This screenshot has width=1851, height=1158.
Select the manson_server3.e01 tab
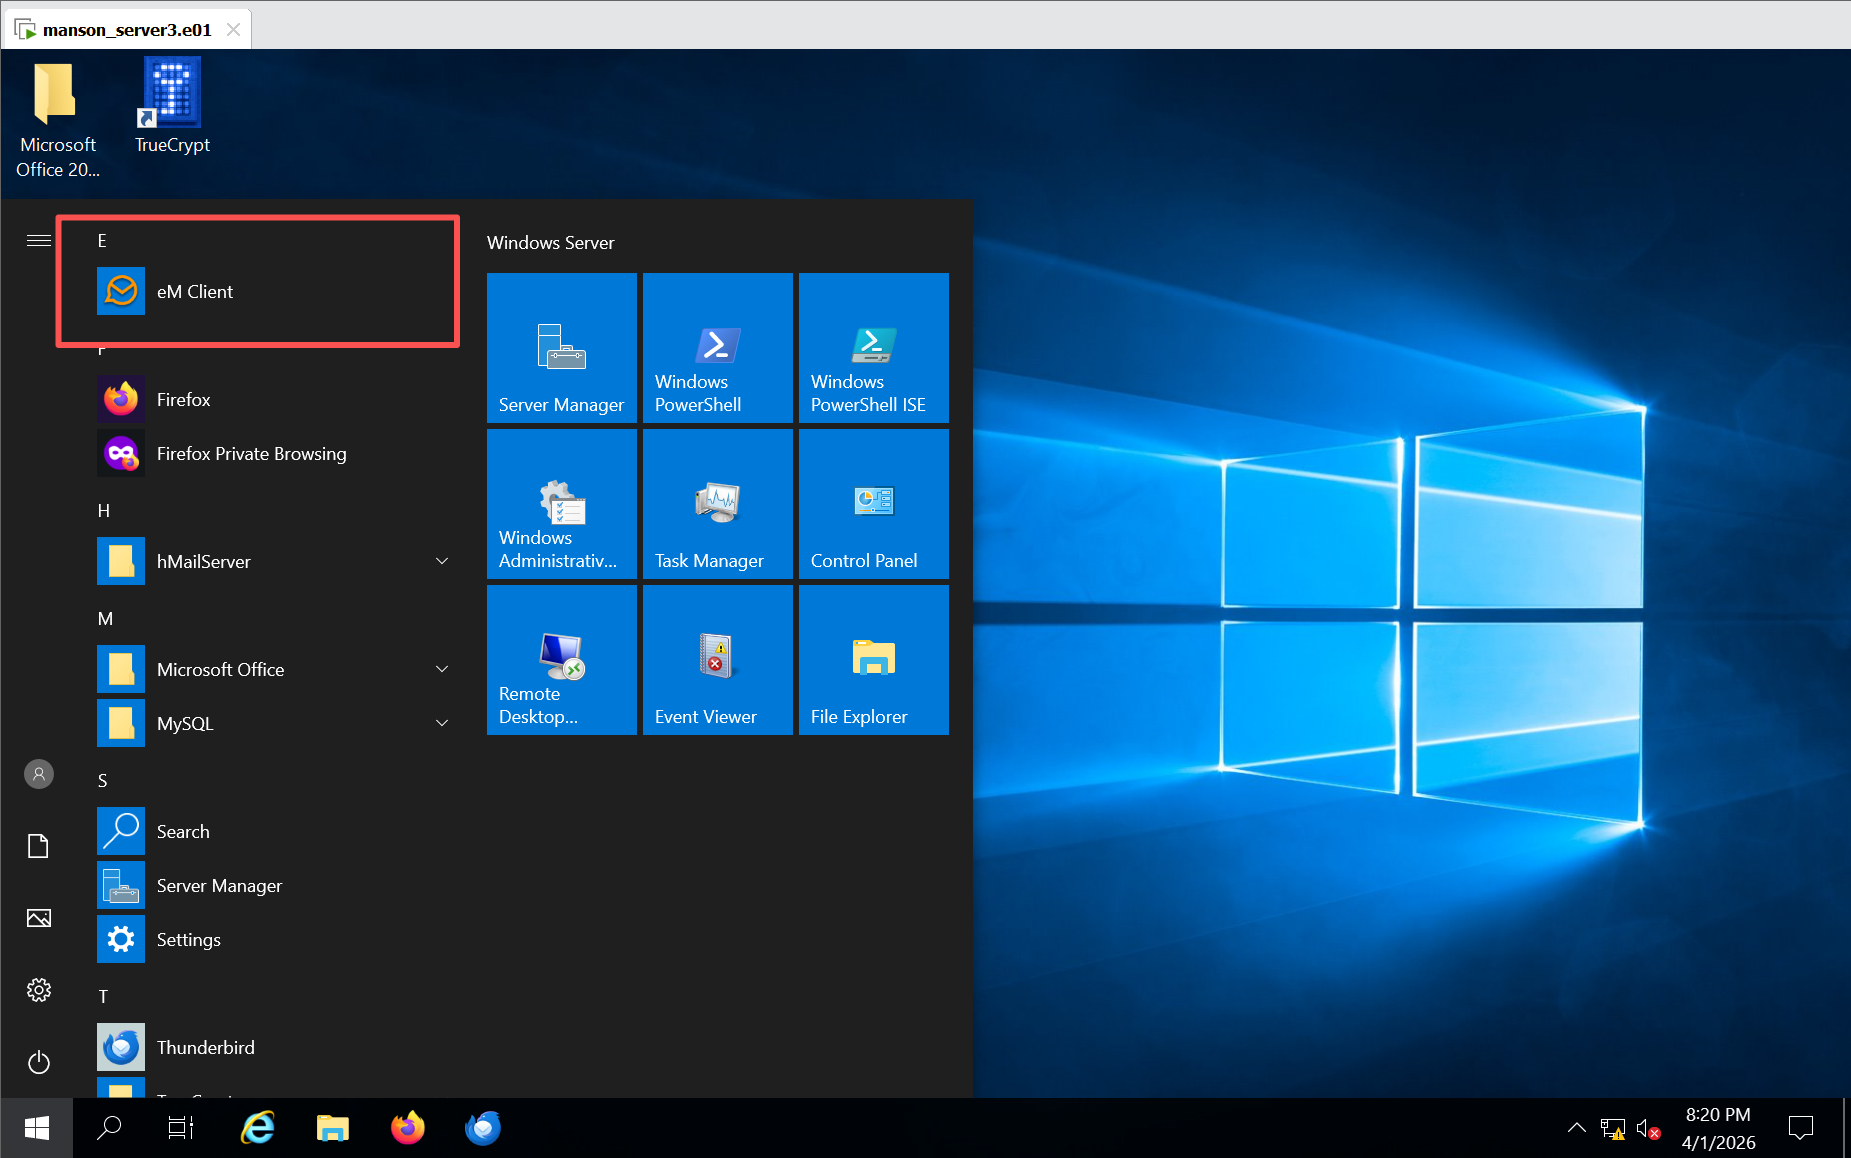pos(127,30)
